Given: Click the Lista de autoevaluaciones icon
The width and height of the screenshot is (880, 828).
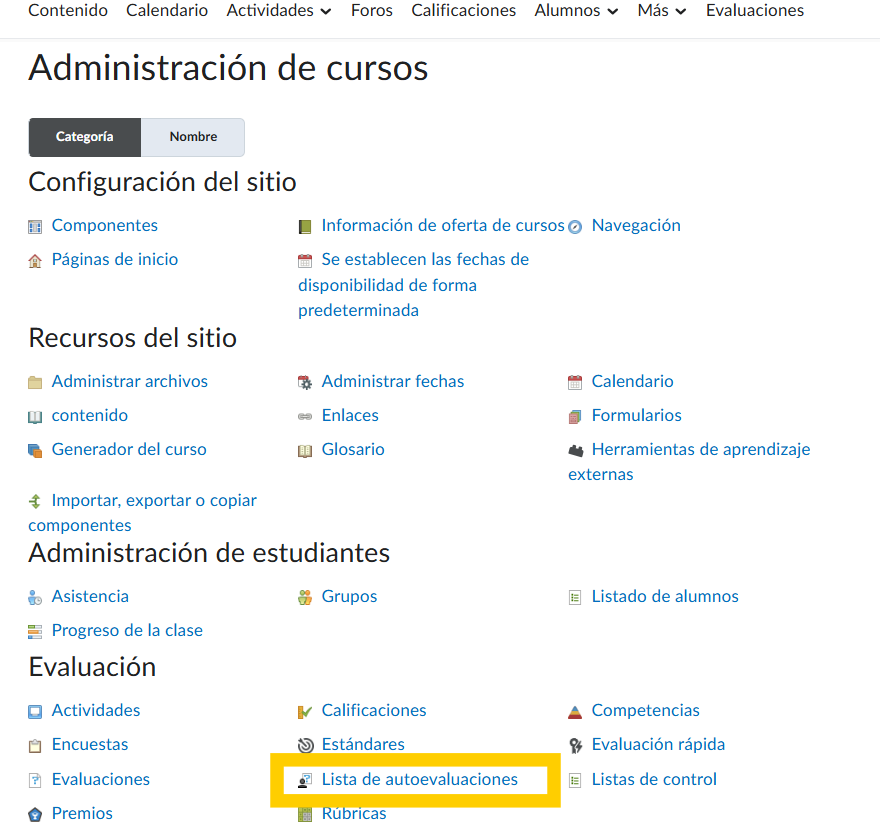Looking at the screenshot, I should [x=305, y=780].
